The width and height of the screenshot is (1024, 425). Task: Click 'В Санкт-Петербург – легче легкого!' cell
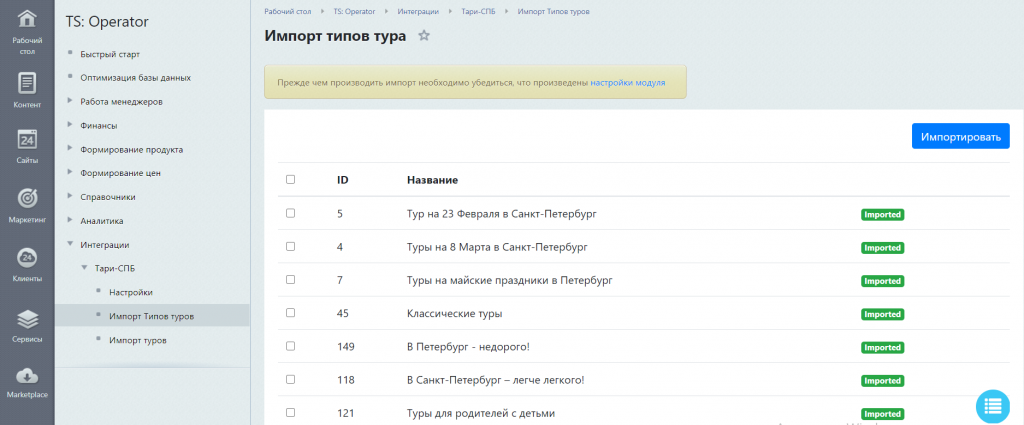click(x=496, y=380)
